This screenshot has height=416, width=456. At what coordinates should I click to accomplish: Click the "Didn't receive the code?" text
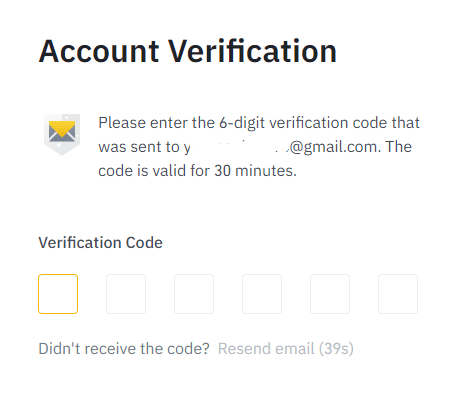(x=124, y=349)
